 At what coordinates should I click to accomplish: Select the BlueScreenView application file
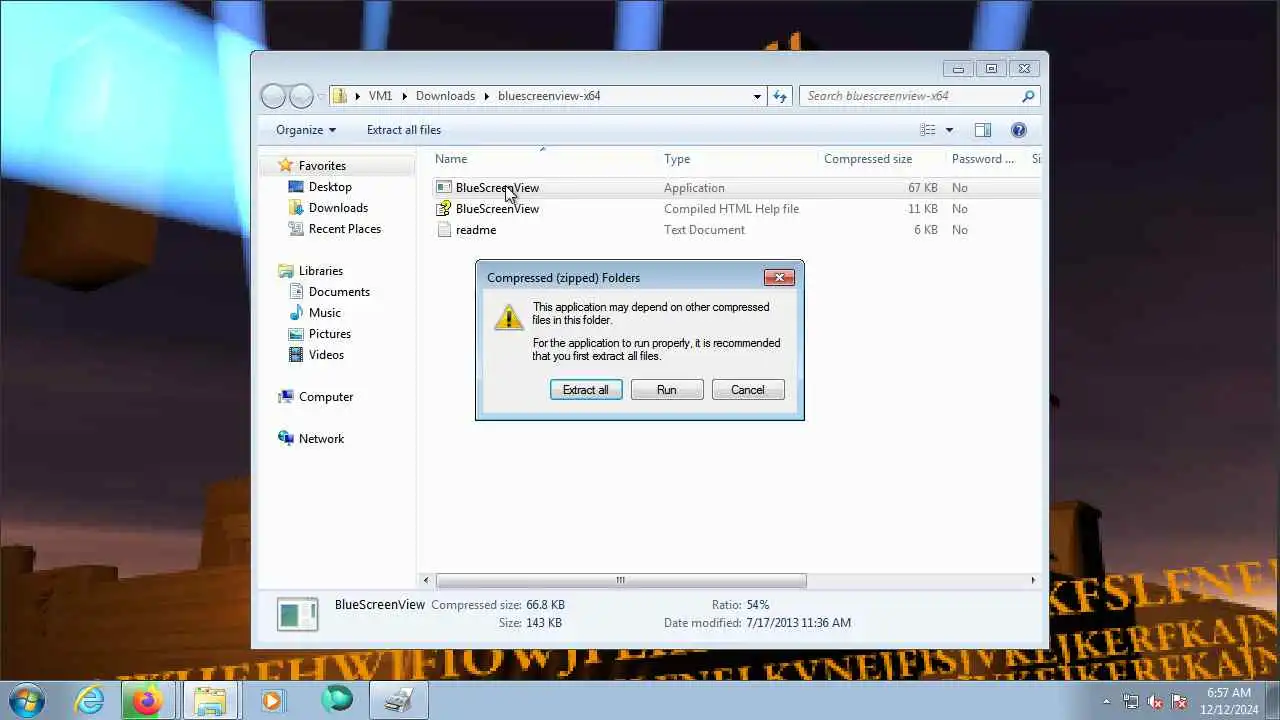497,188
